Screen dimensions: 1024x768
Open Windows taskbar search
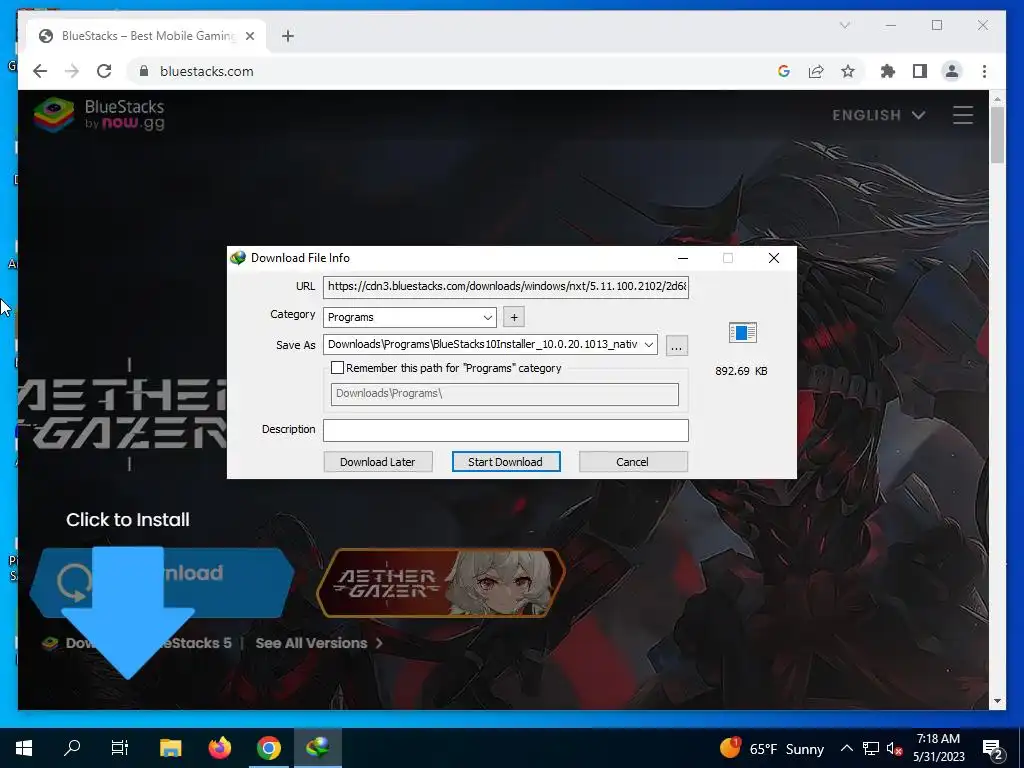tap(72, 748)
